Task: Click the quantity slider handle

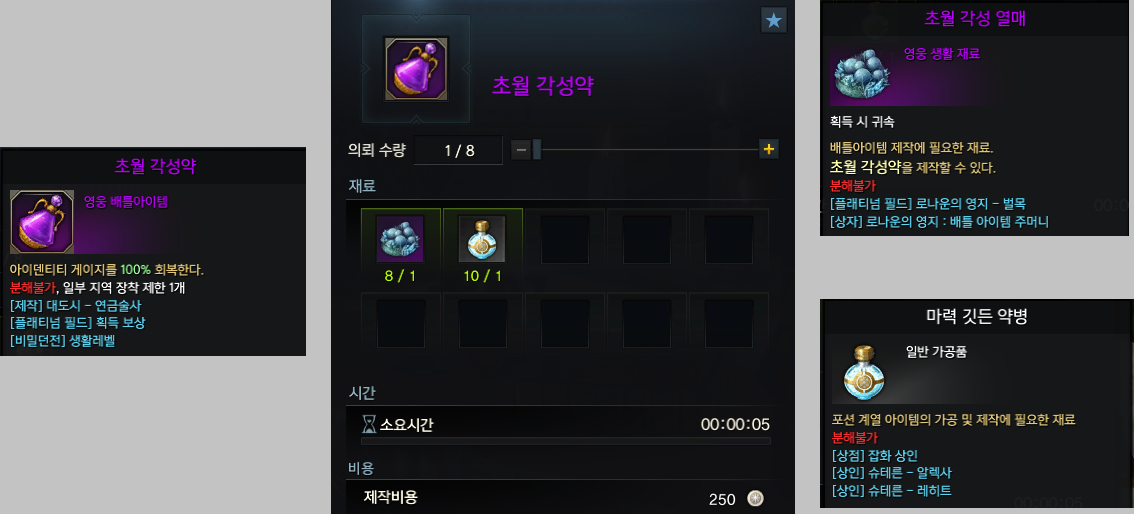Action: point(537,150)
